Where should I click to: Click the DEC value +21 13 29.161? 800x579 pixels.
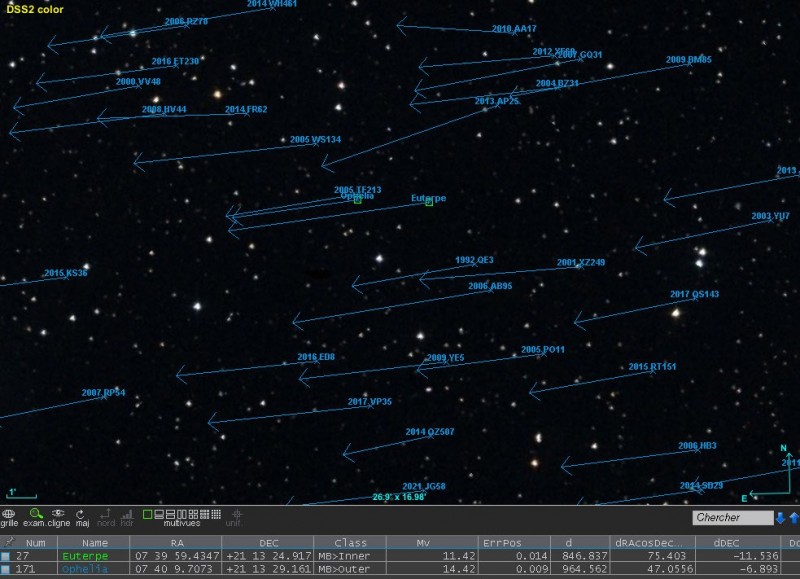(268, 569)
